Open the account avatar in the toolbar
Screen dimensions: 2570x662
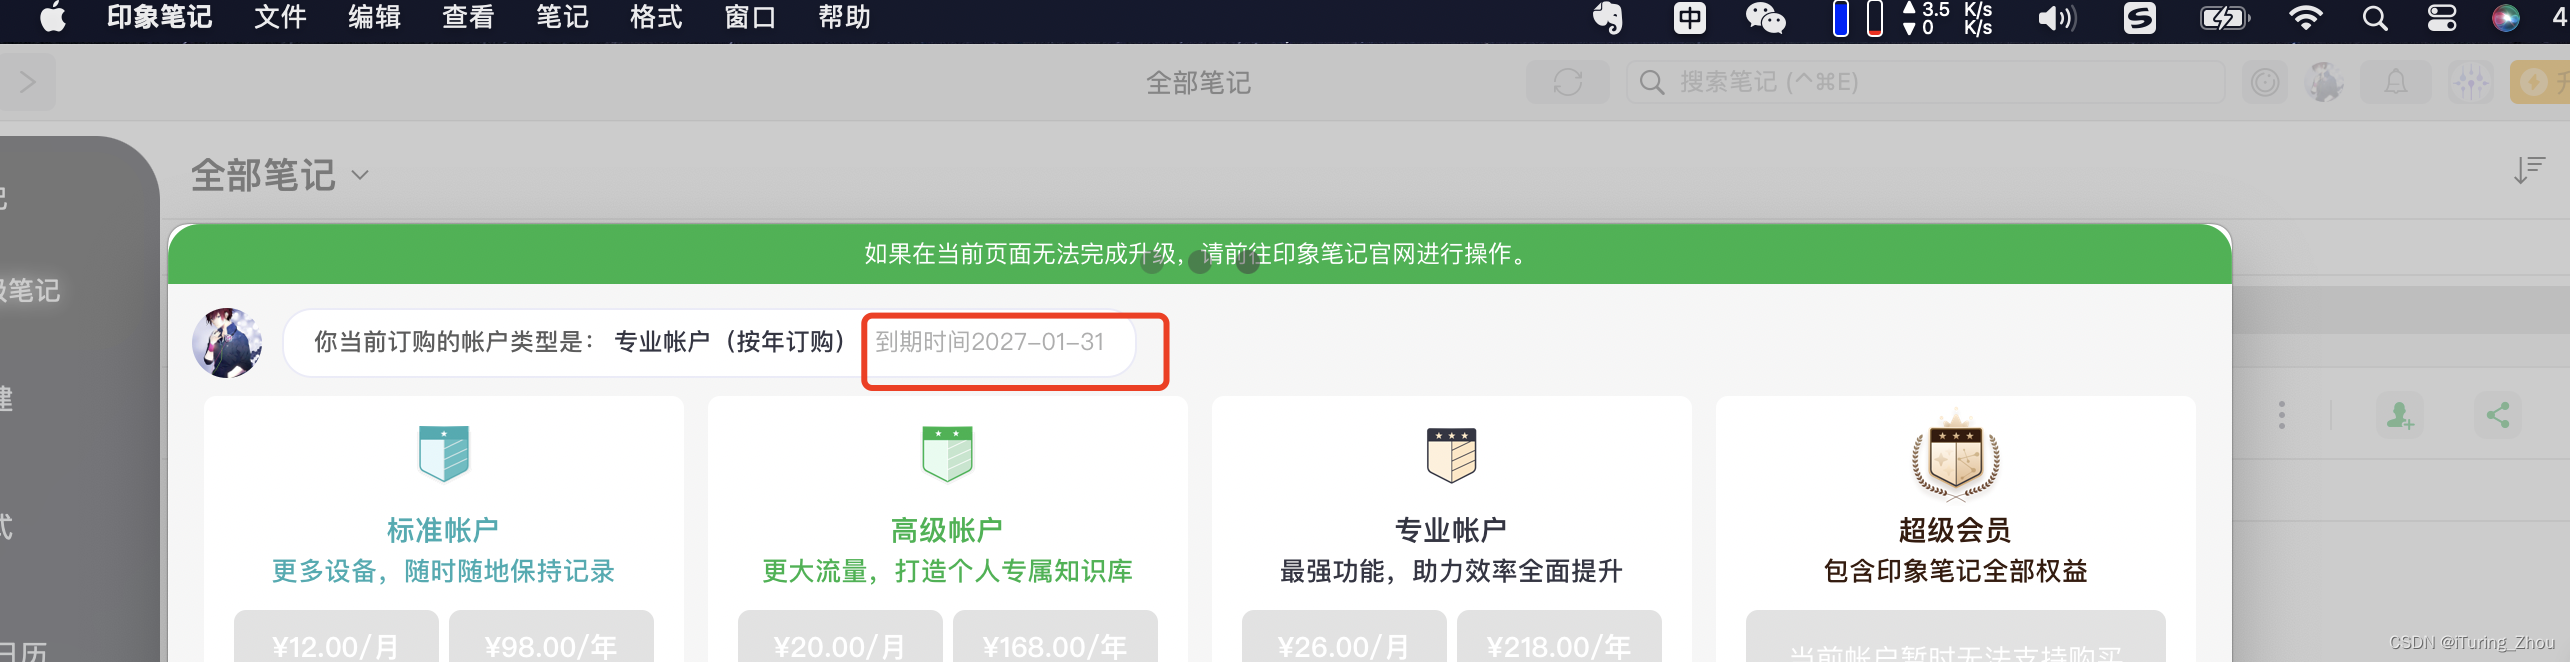2325,82
